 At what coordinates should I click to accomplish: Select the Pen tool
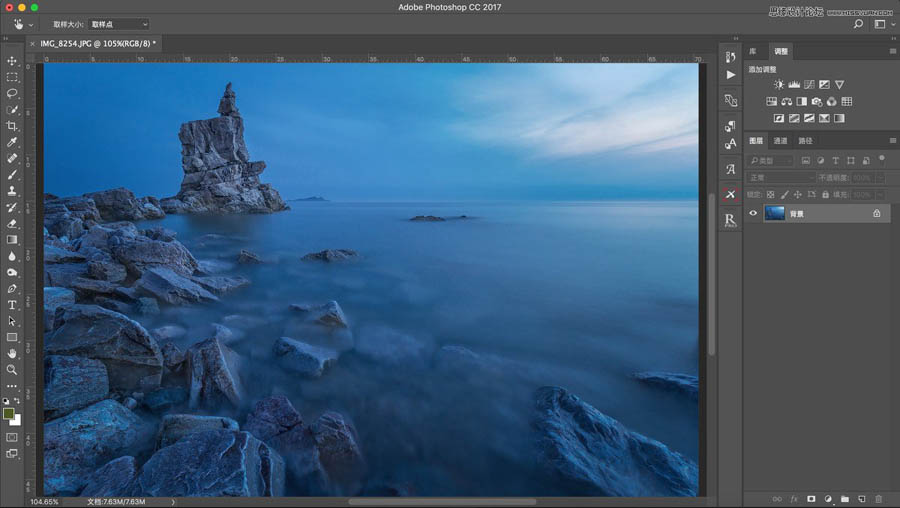[x=11, y=288]
